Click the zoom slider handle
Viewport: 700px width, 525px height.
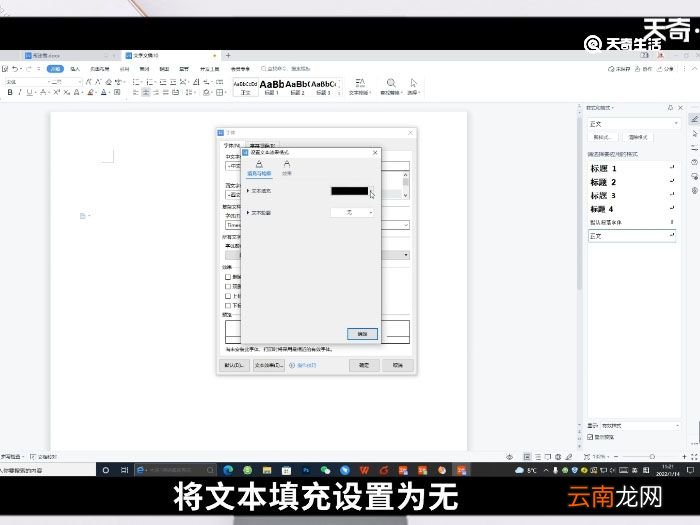[652, 457]
